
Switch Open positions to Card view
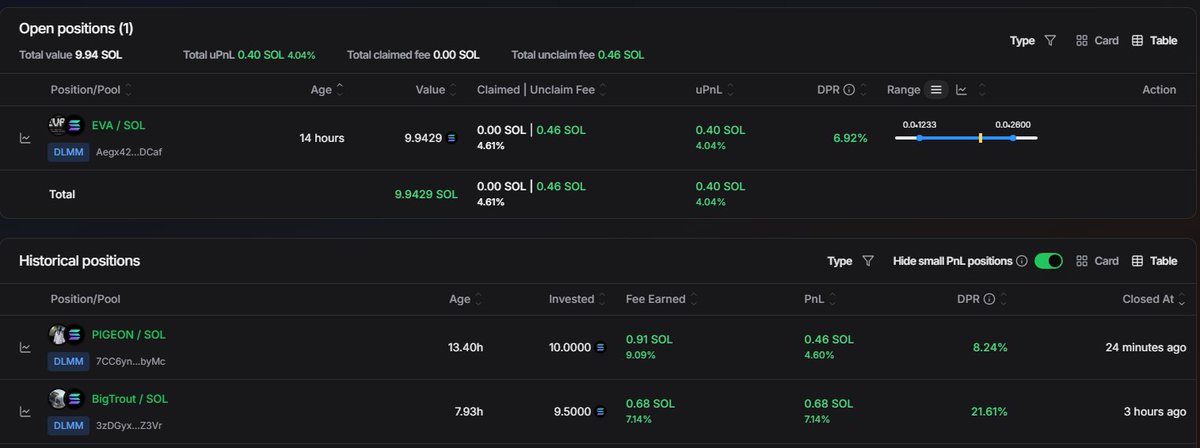[x=1097, y=41]
